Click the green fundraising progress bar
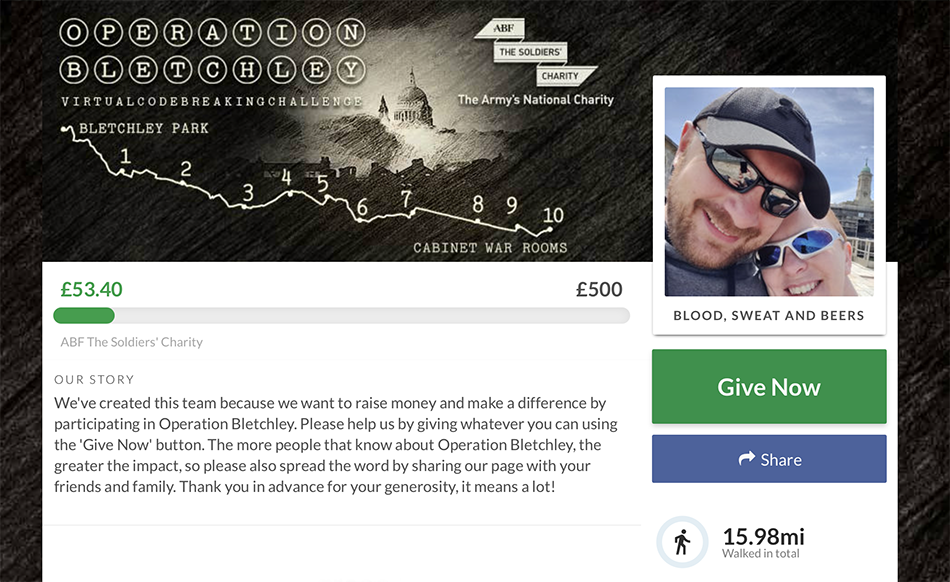Image resolution: width=950 pixels, height=582 pixels. [x=342, y=316]
